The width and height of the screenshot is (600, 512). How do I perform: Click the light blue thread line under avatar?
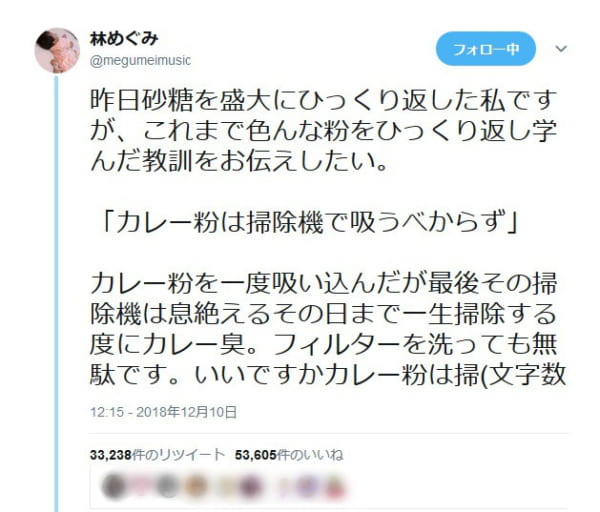[x=57, y=294]
